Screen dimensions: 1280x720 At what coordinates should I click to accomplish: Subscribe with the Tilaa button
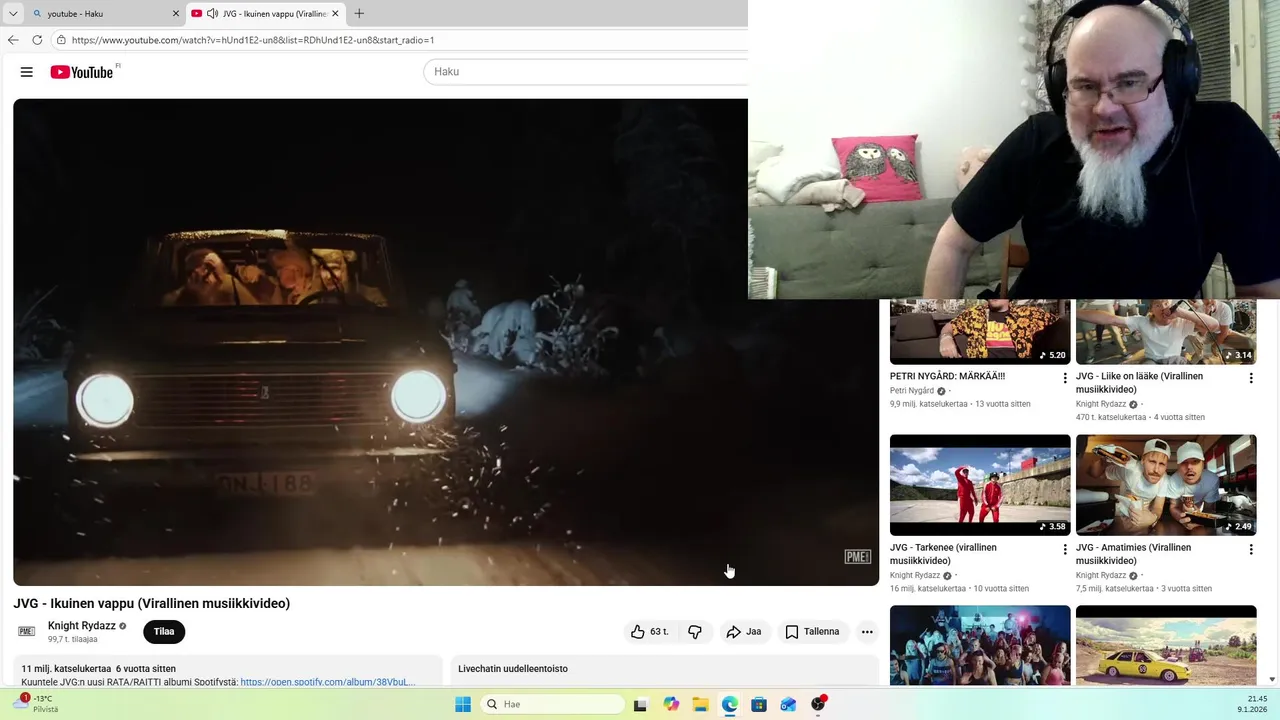[164, 632]
